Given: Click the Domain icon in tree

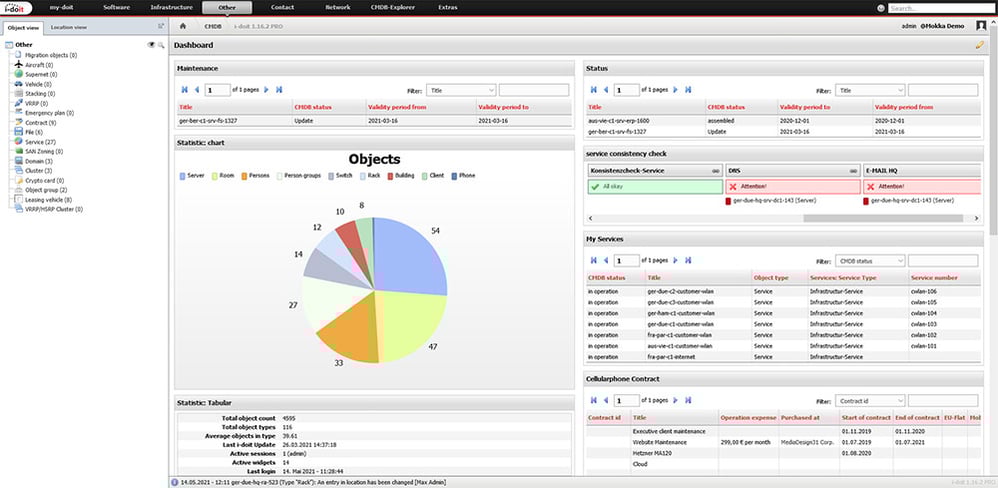Looking at the screenshot, I should click(19, 161).
